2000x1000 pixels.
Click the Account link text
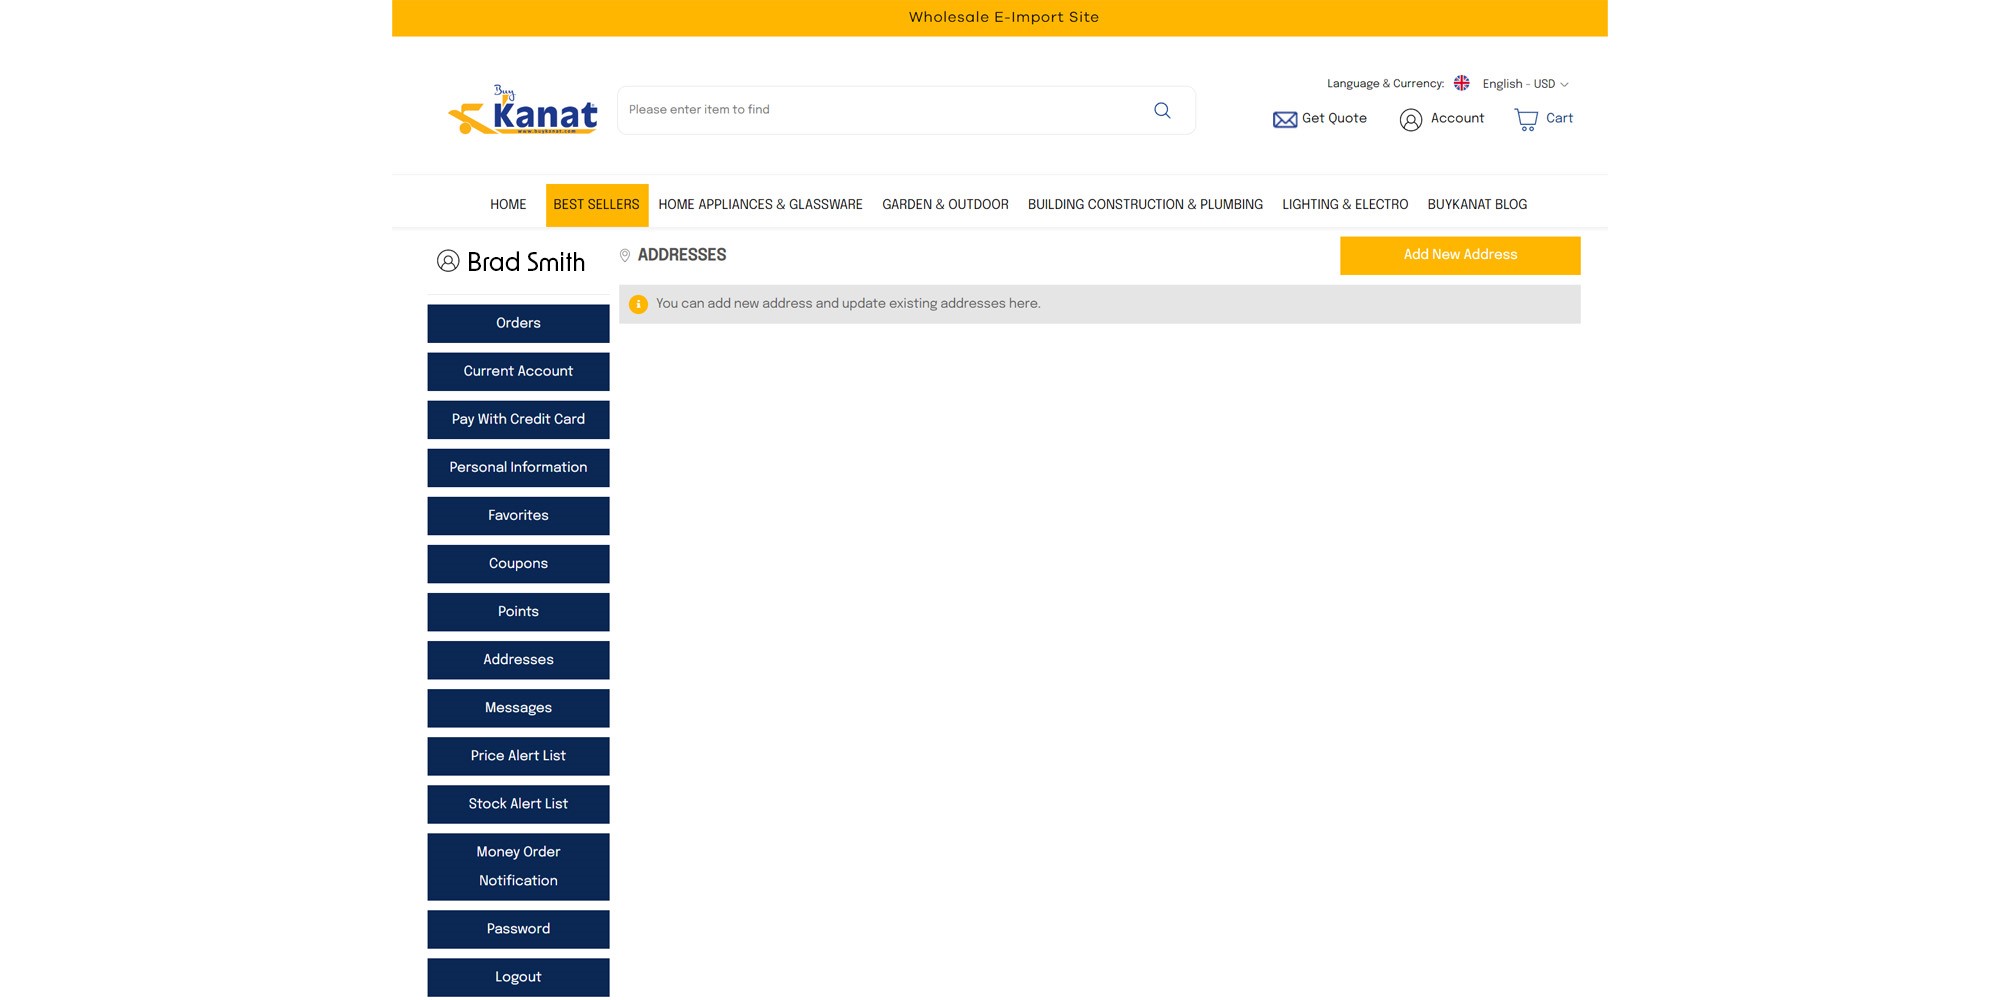click(1457, 118)
